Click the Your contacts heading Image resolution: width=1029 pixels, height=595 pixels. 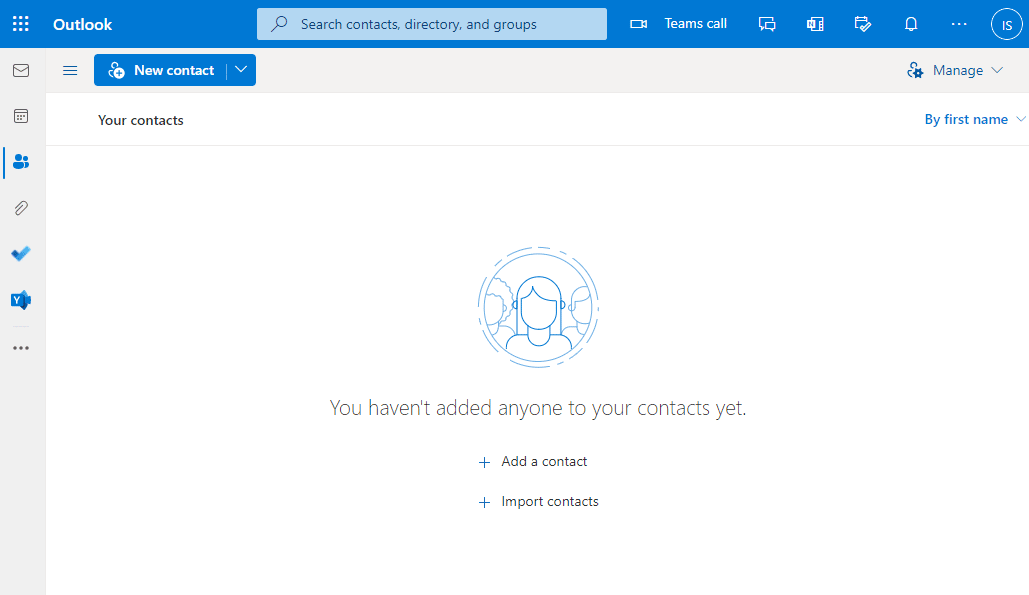click(x=140, y=120)
